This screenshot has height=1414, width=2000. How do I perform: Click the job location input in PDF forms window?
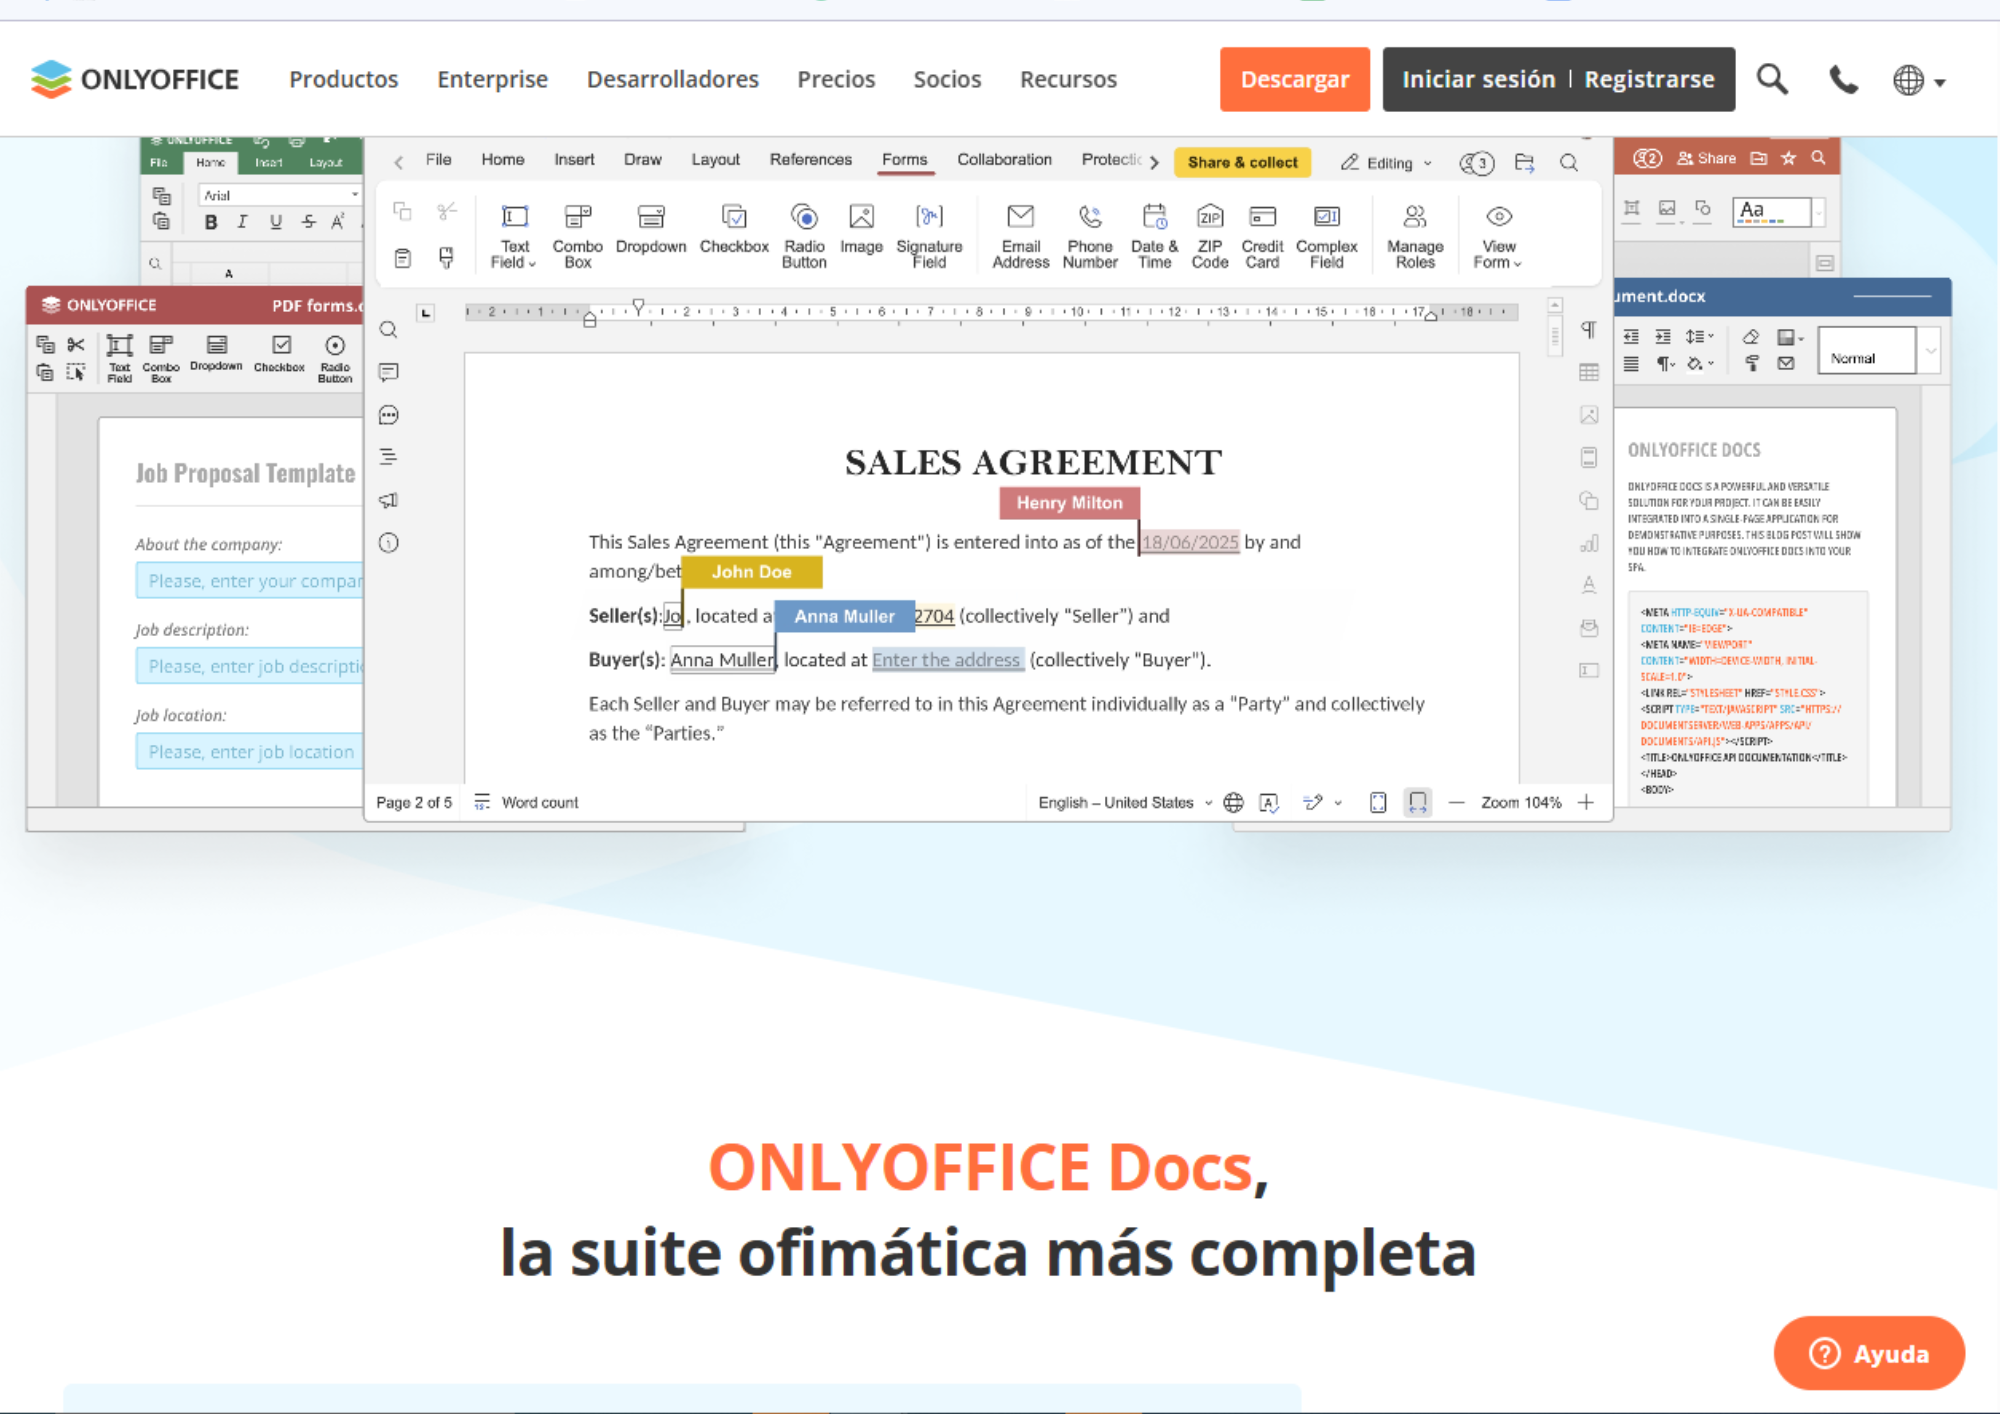250,752
